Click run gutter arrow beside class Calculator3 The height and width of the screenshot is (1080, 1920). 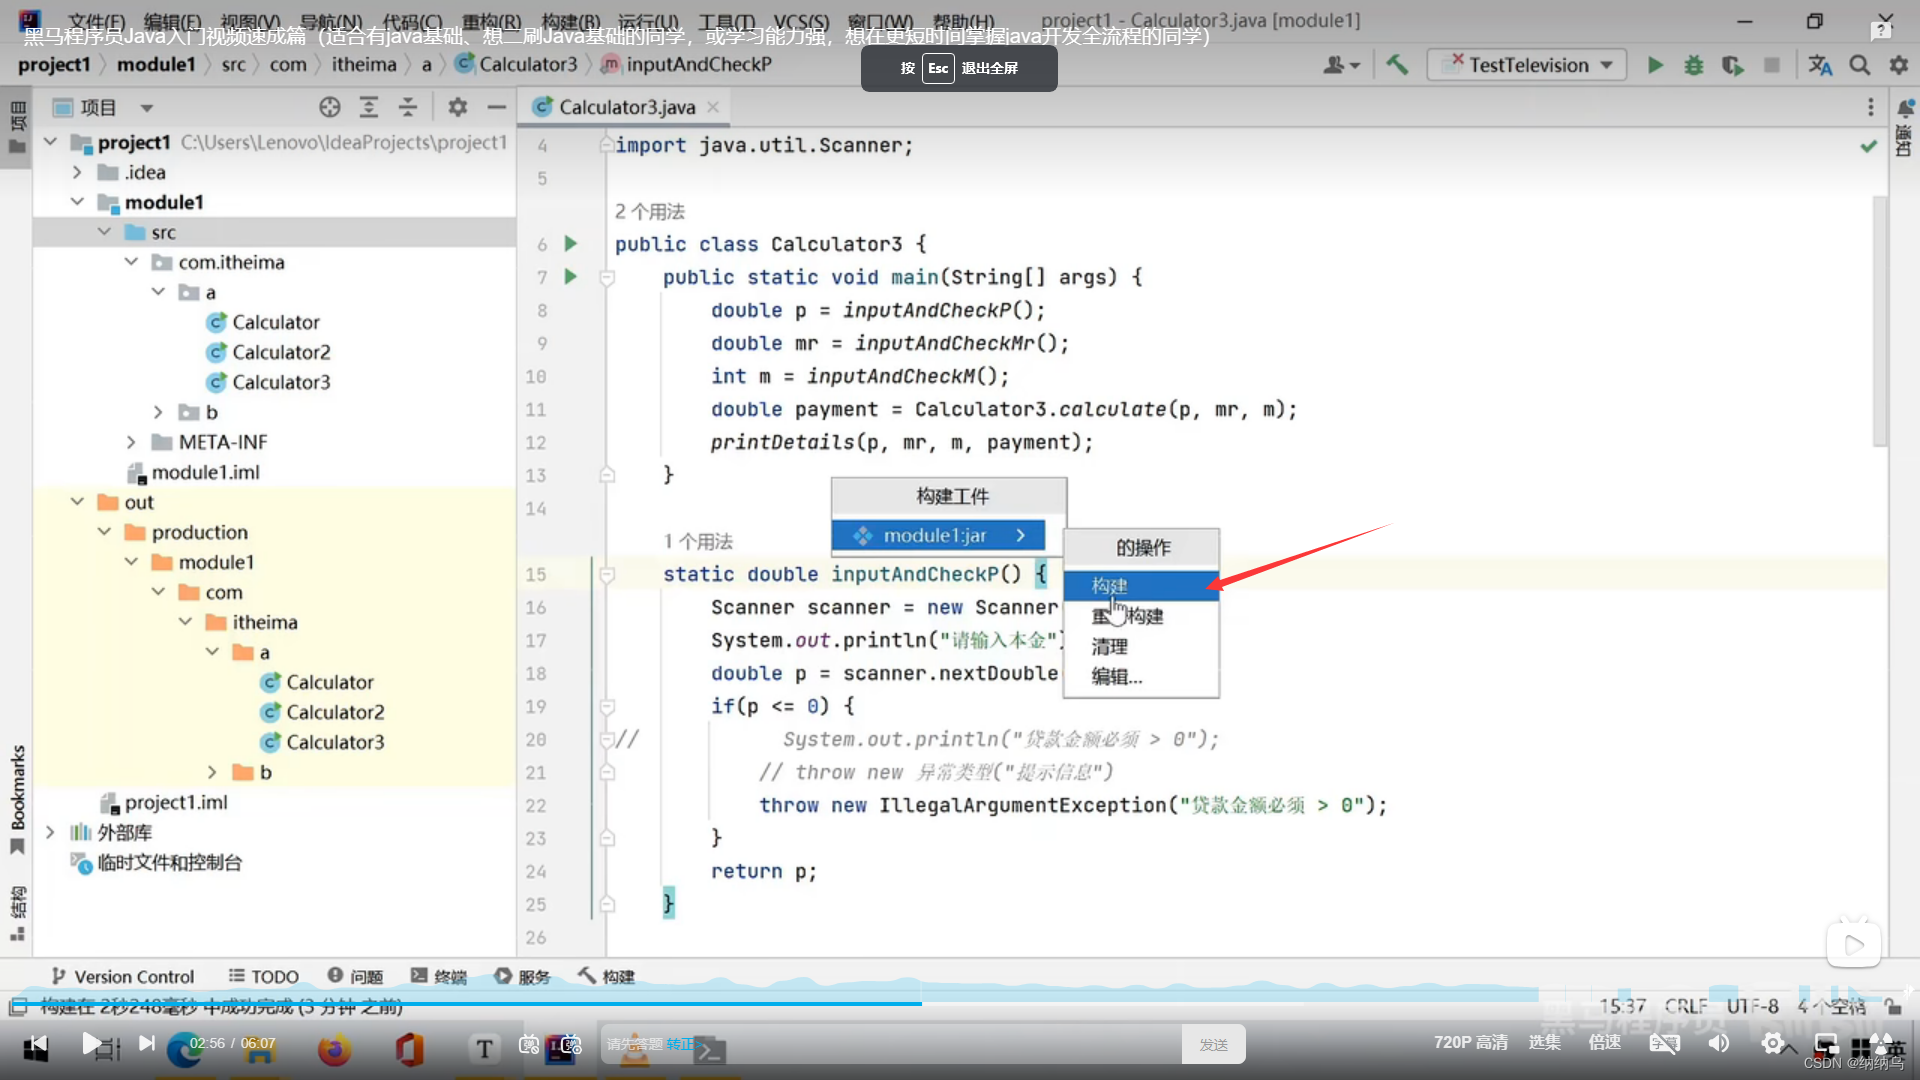[571, 243]
